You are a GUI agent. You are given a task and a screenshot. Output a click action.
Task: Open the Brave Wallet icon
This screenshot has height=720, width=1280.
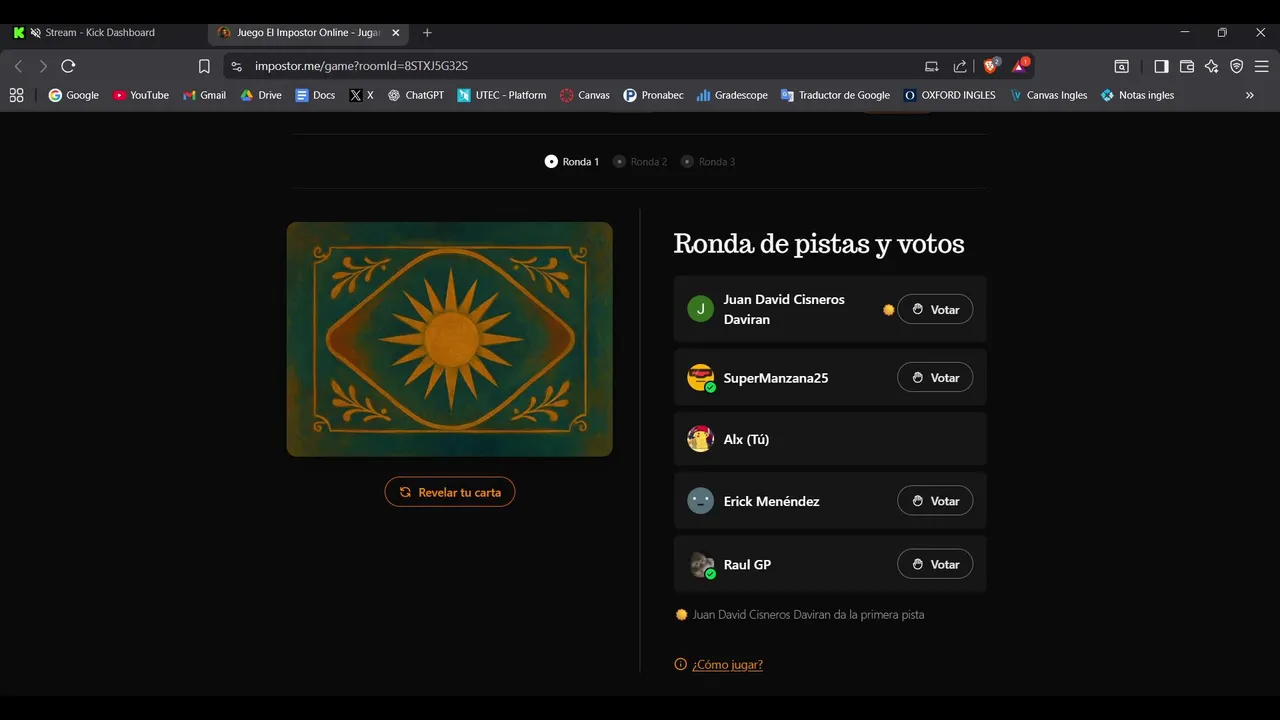tap(1187, 66)
